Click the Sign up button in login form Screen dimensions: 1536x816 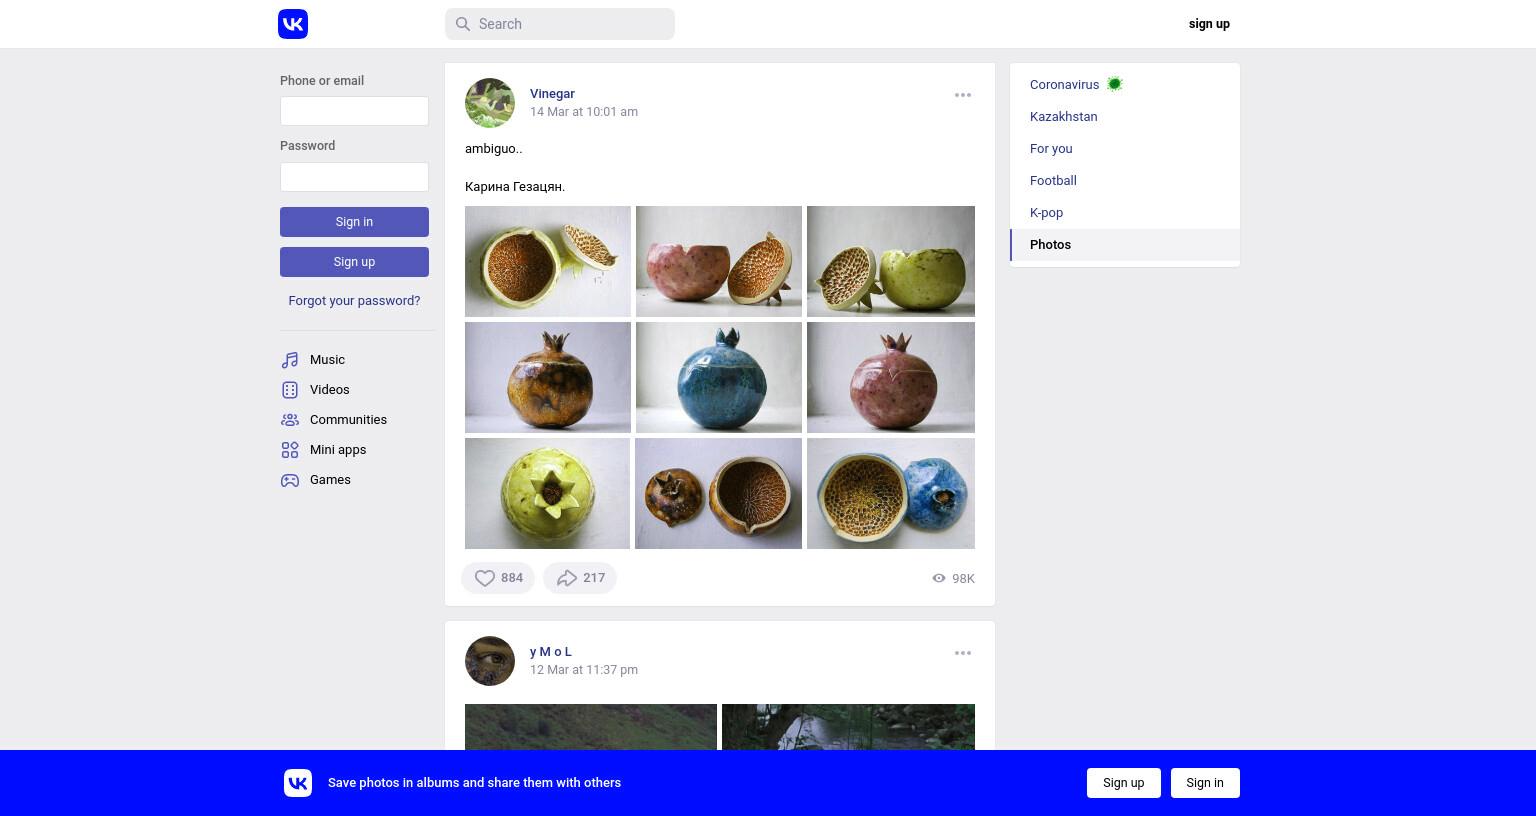[x=354, y=262]
